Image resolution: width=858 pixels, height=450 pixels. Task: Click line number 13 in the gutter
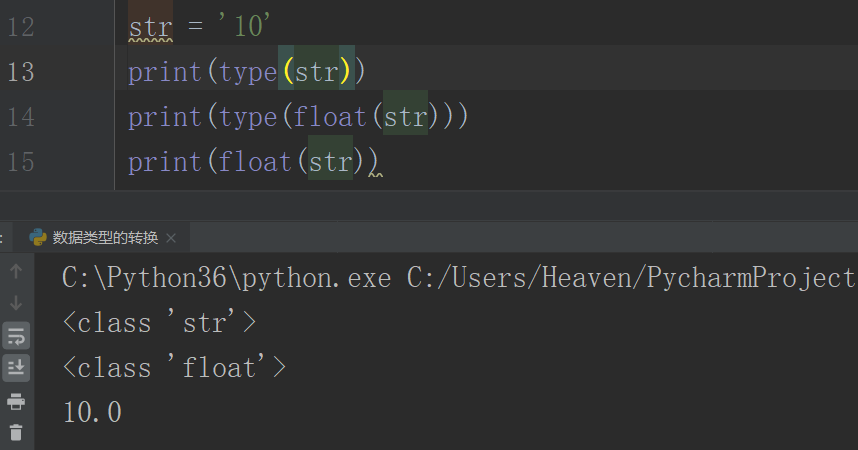click(21, 72)
